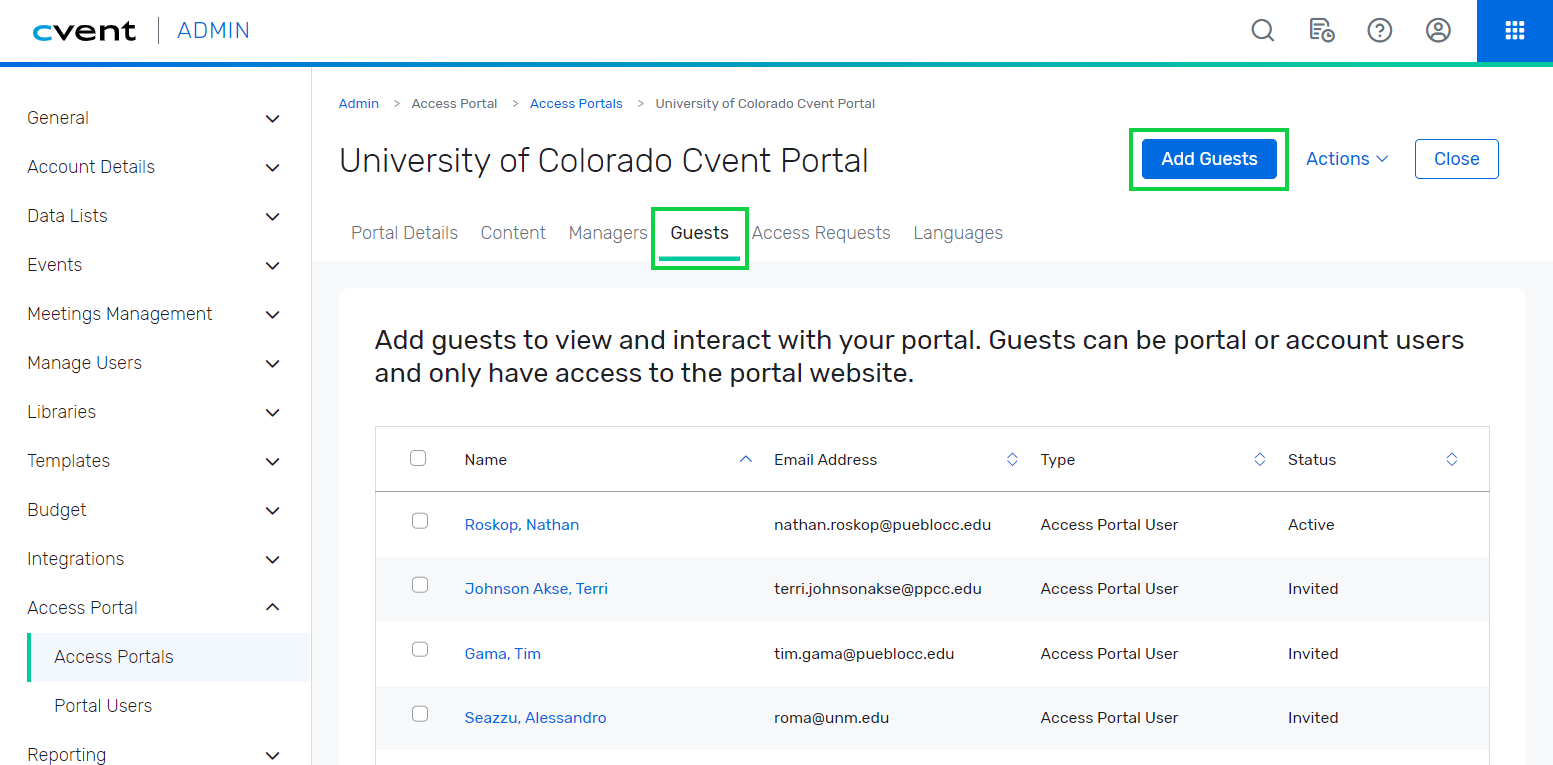Image resolution: width=1553 pixels, height=765 pixels.
Task: Select Access Portals in sidebar
Action: (169, 657)
